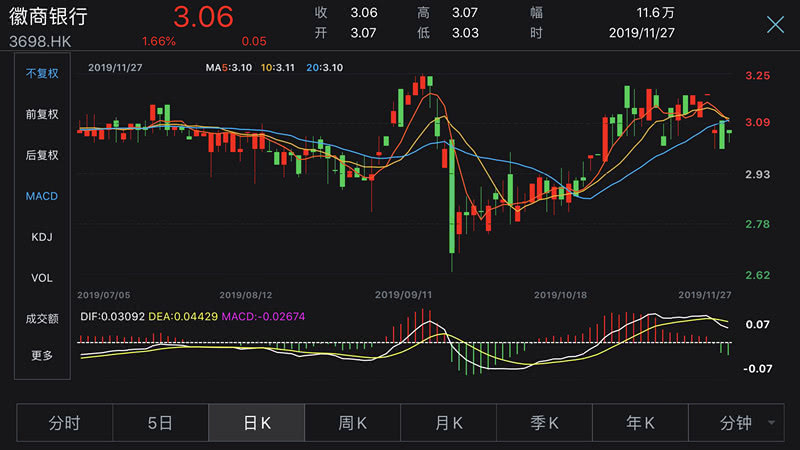Screen dimensions: 800x450
Task: Switch to the 周K weekly chart
Action: click(x=353, y=422)
